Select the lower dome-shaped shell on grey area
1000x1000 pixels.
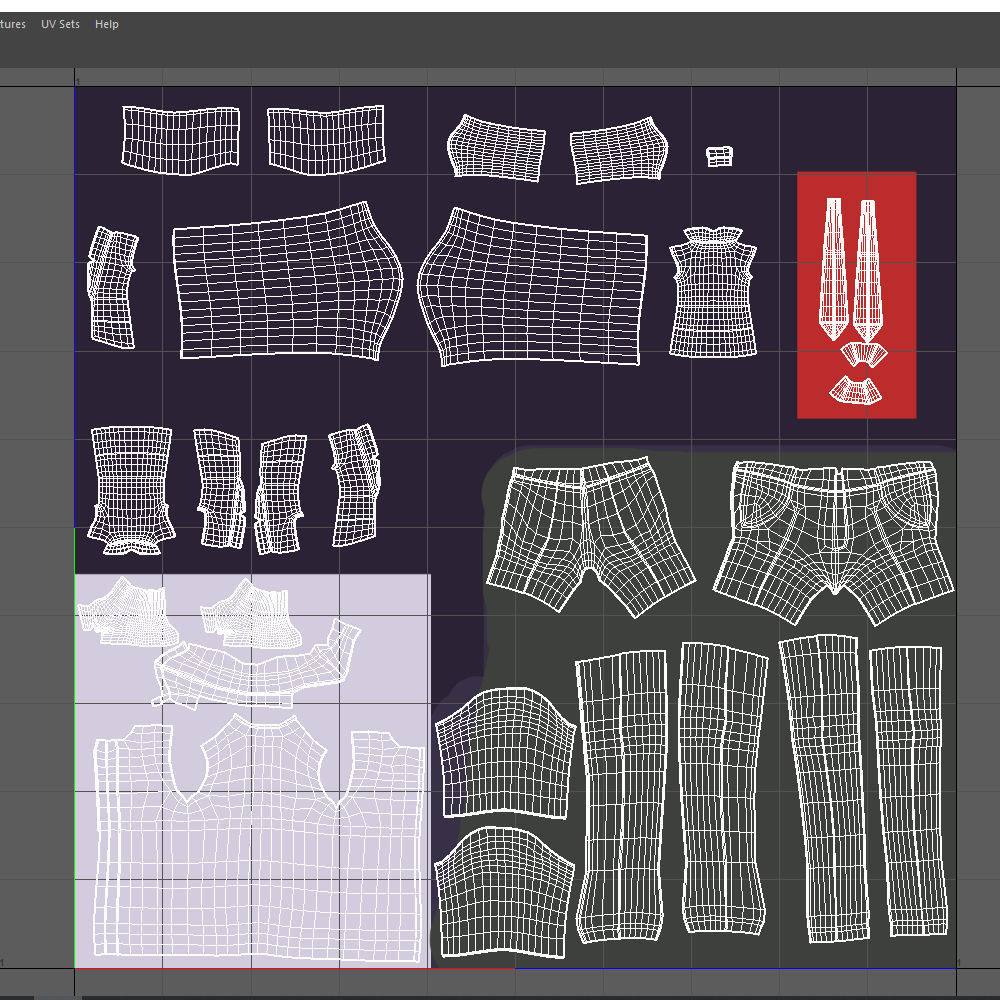(504, 892)
